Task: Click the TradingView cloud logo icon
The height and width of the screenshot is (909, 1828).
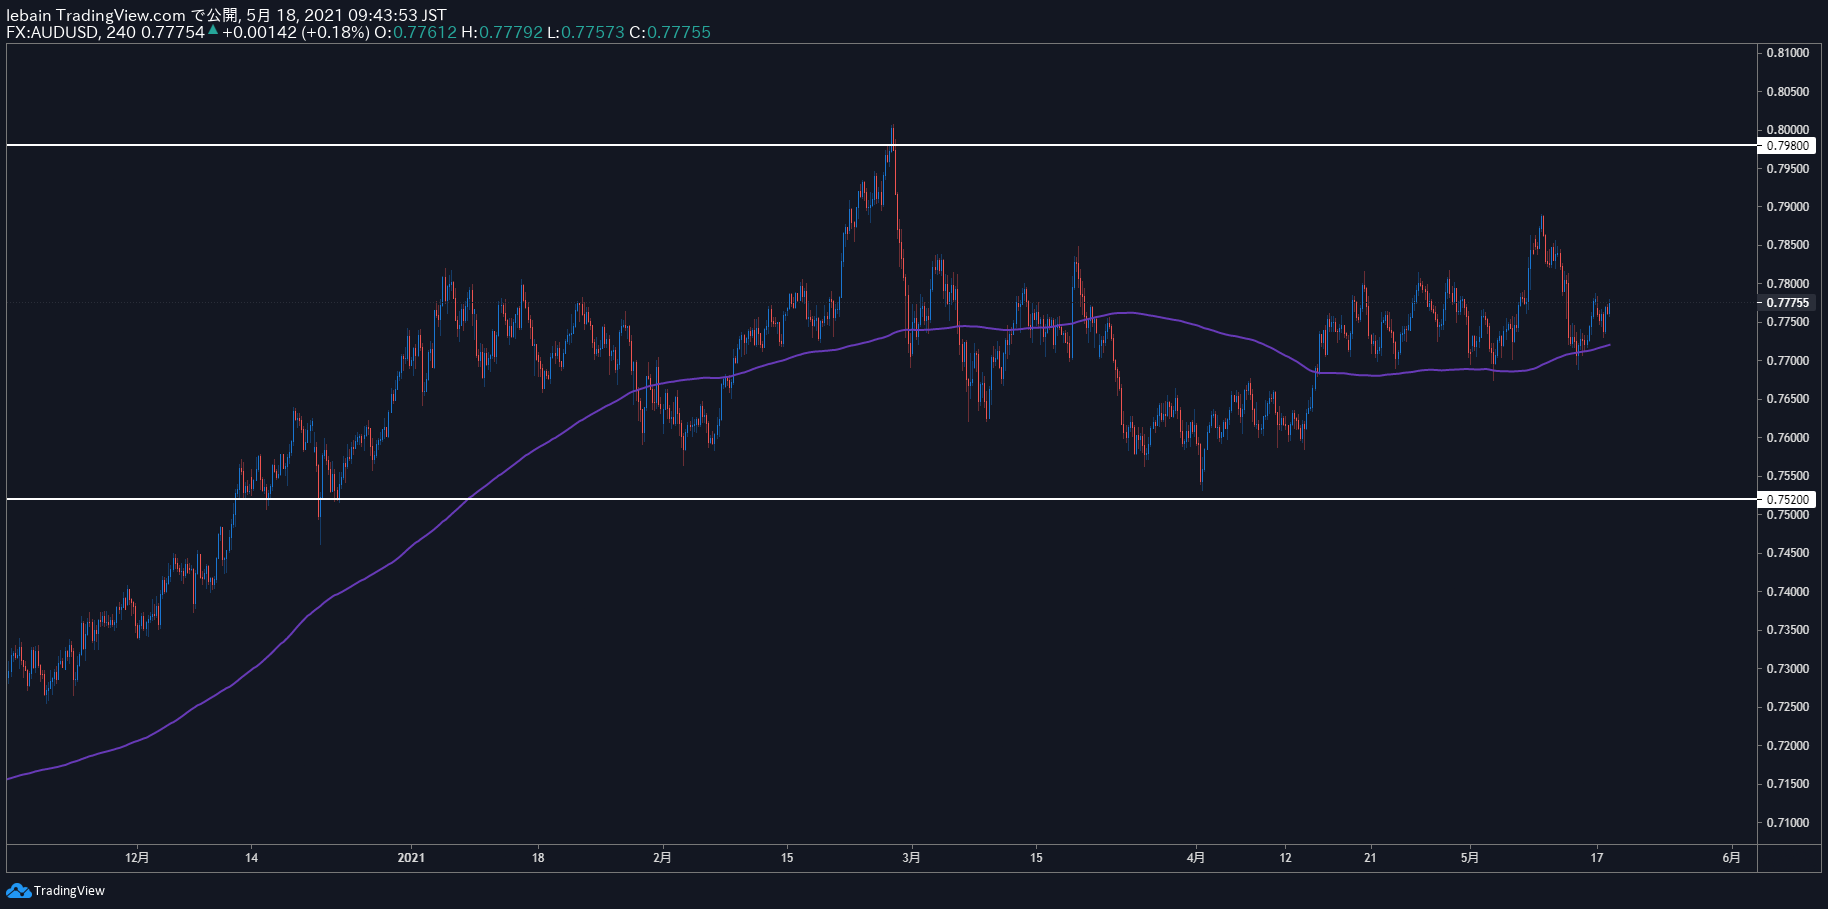Action: coord(18,890)
